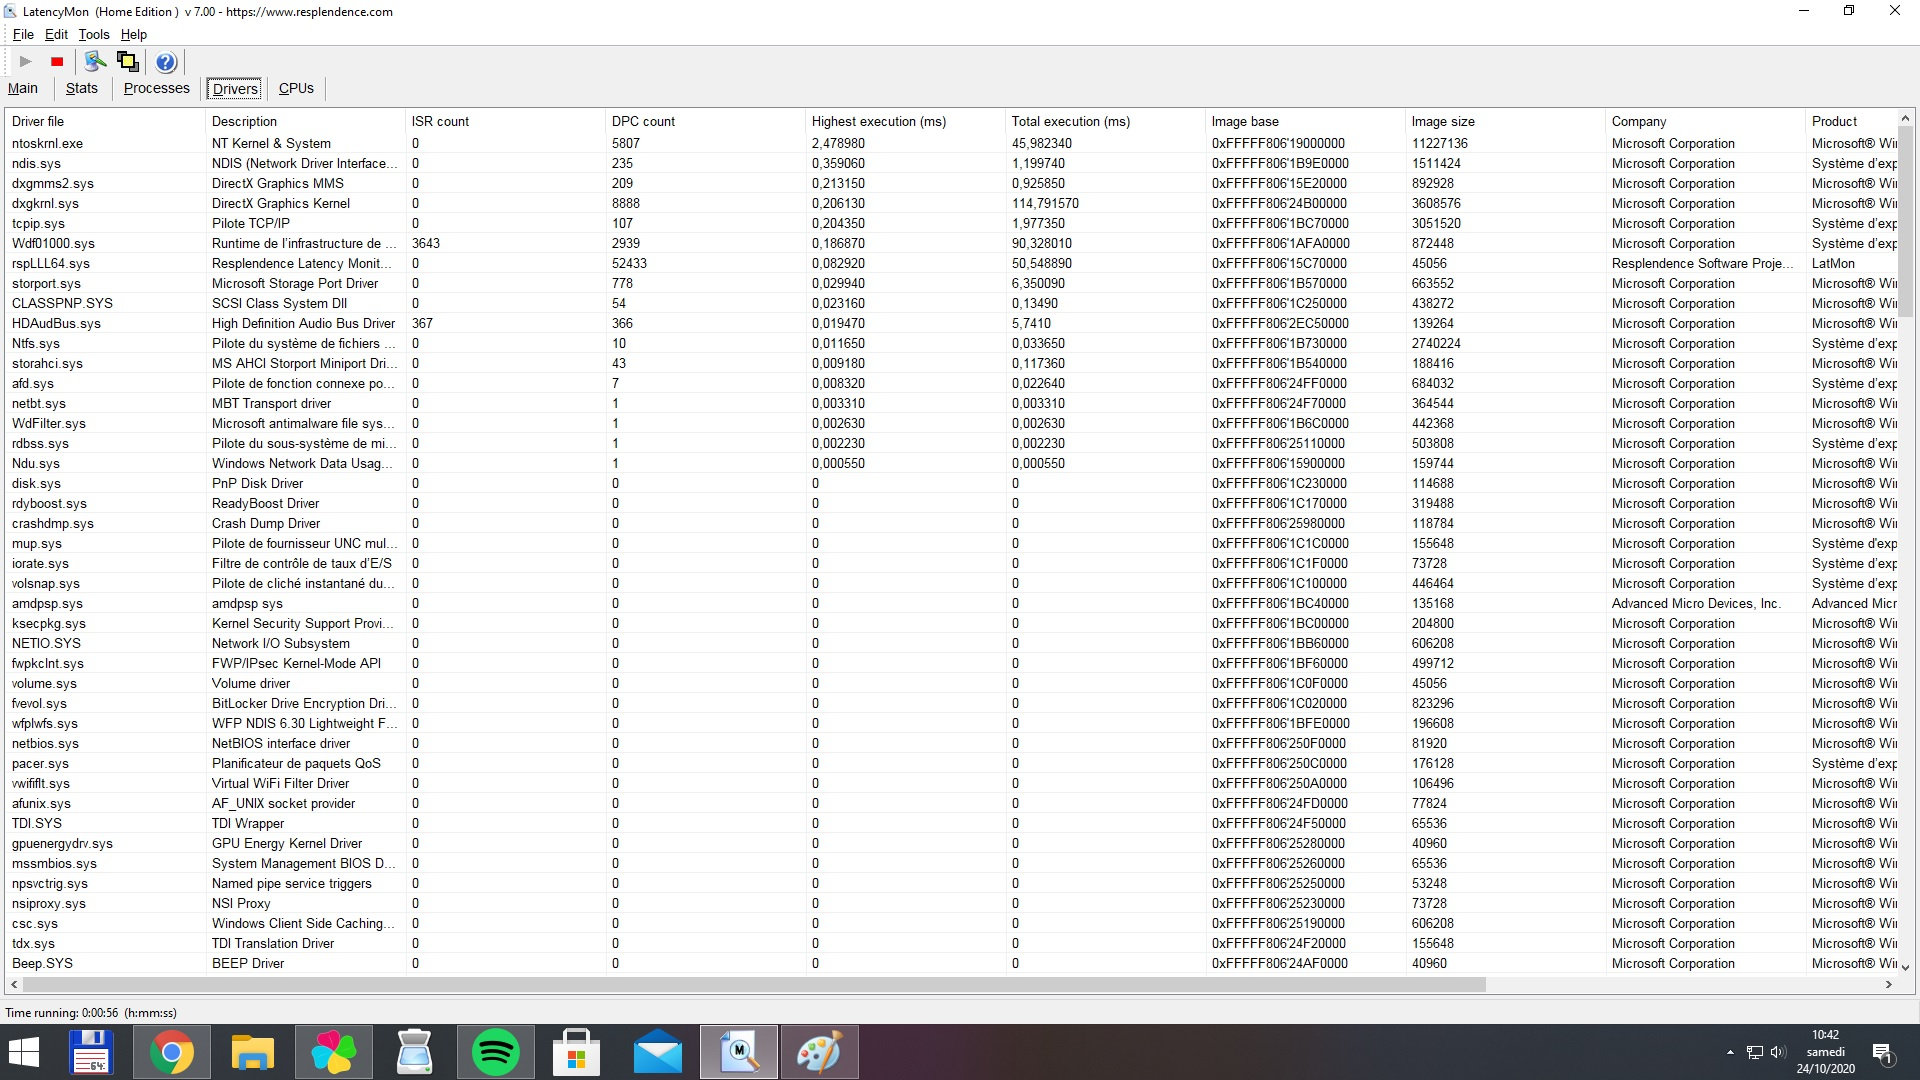Click the green Start monitor play icon
This screenshot has height=1080, width=1920.
click(x=26, y=62)
